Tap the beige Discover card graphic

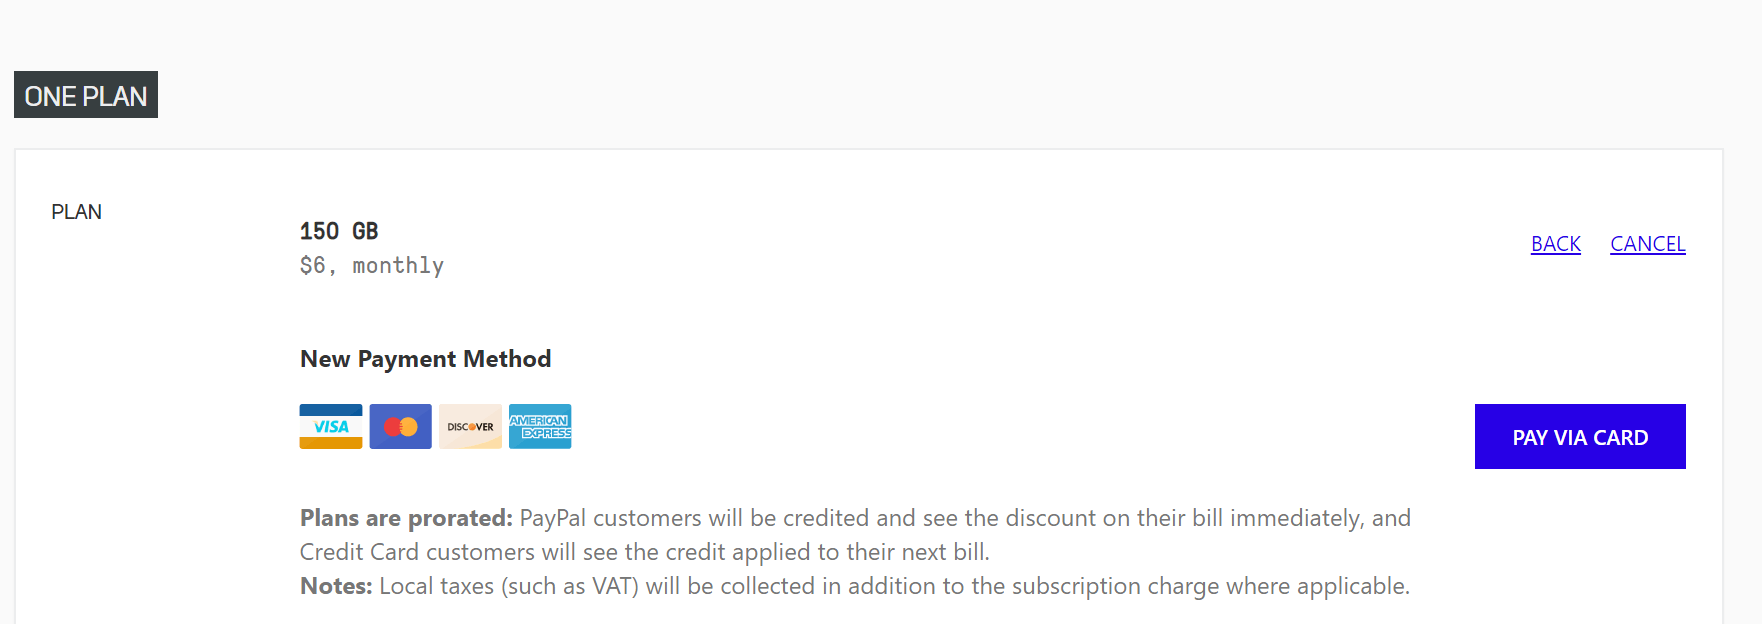click(470, 426)
